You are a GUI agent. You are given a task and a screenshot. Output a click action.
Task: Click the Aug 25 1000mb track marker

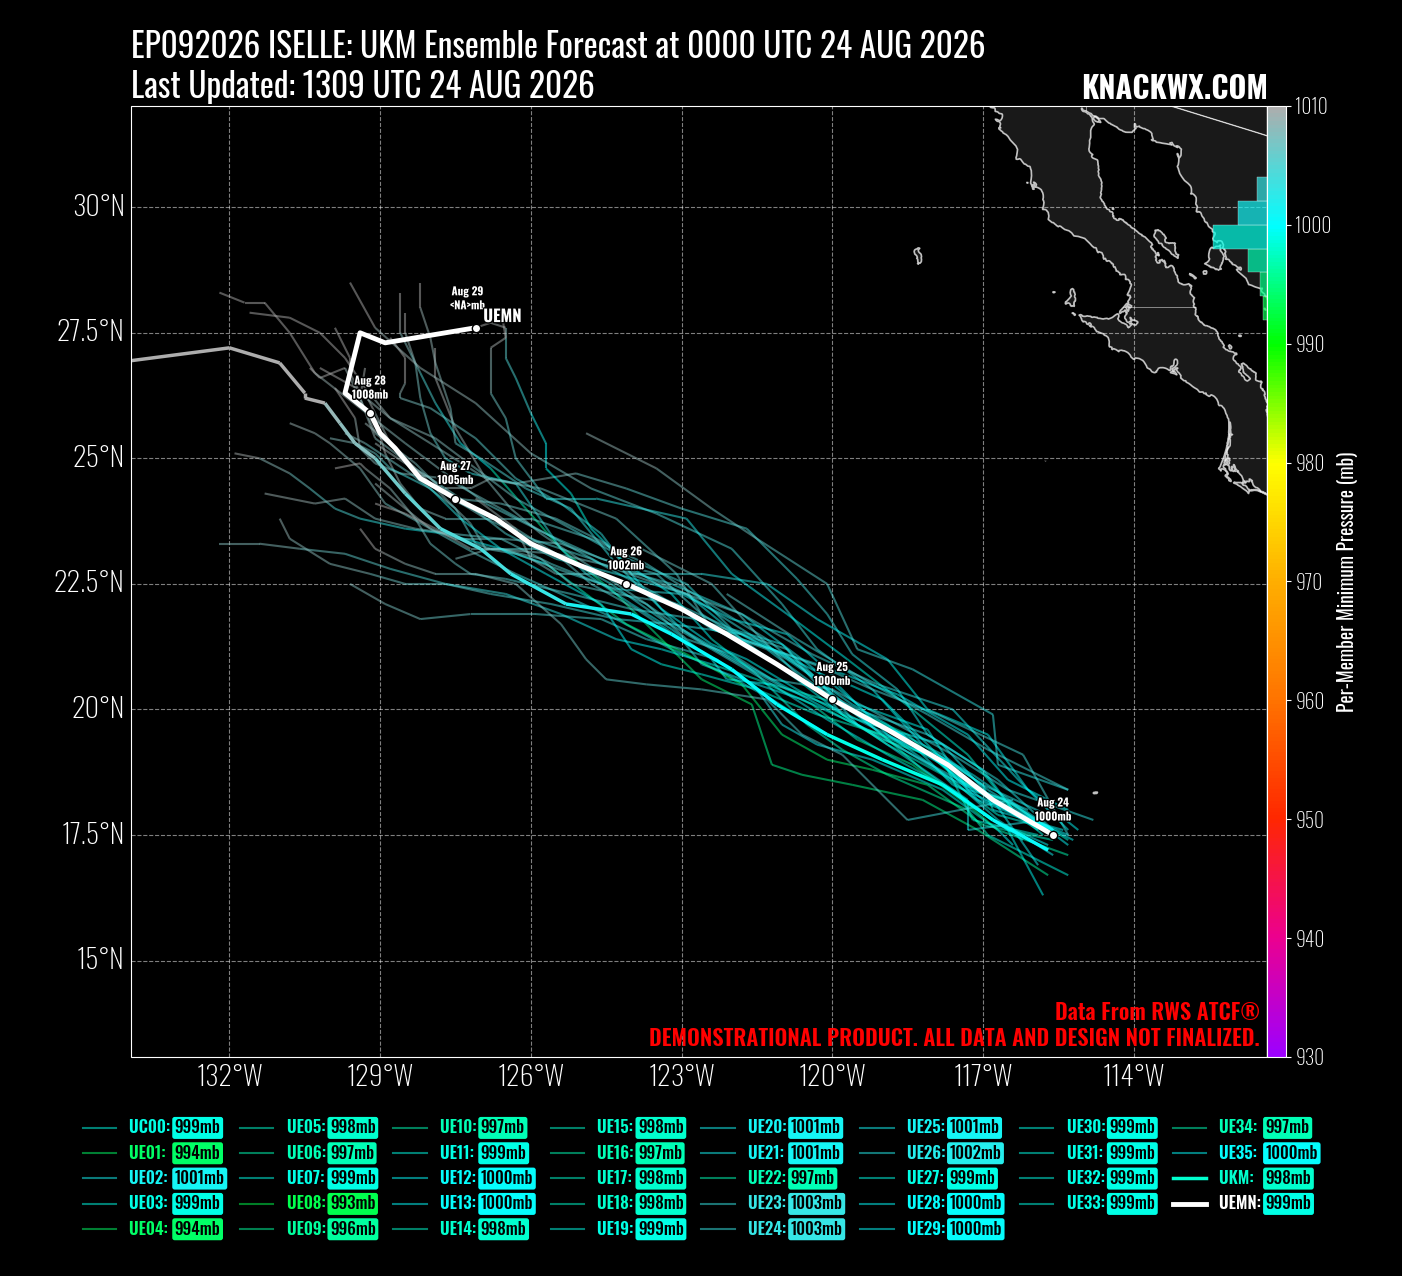(x=833, y=700)
